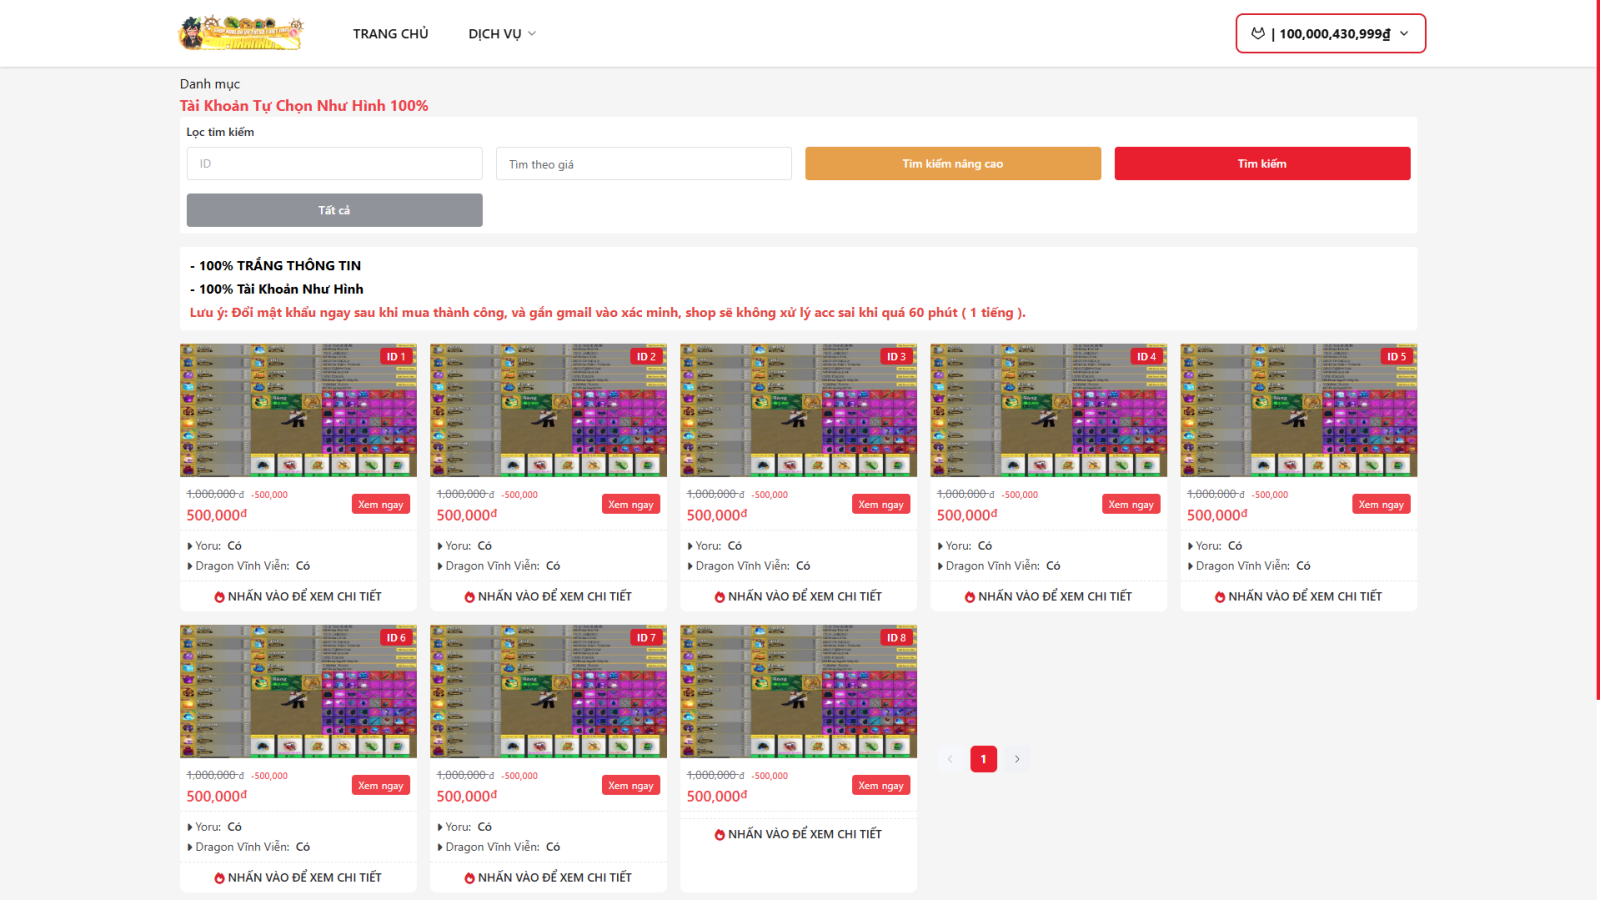Click the red Tìm kiếm button
The height and width of the screenshot is (900, 1600).
point(1262,164)
